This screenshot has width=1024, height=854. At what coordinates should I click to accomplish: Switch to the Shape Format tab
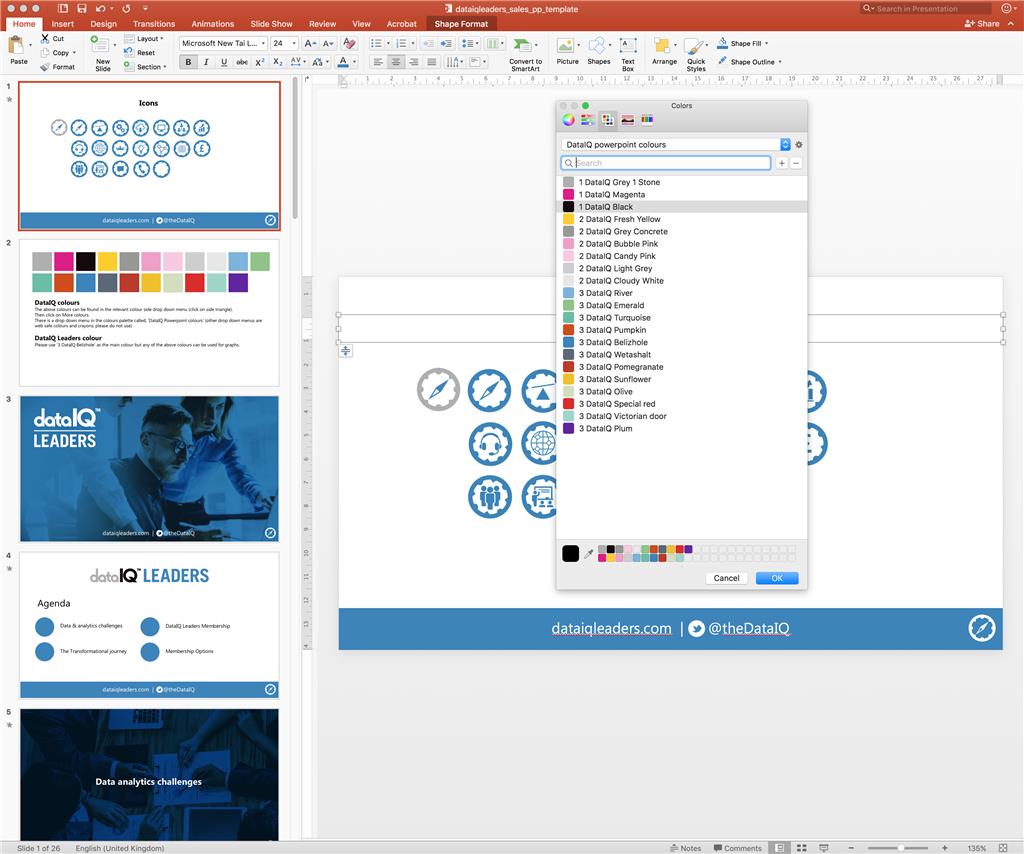pyautogui.click(x=461, y=24)
